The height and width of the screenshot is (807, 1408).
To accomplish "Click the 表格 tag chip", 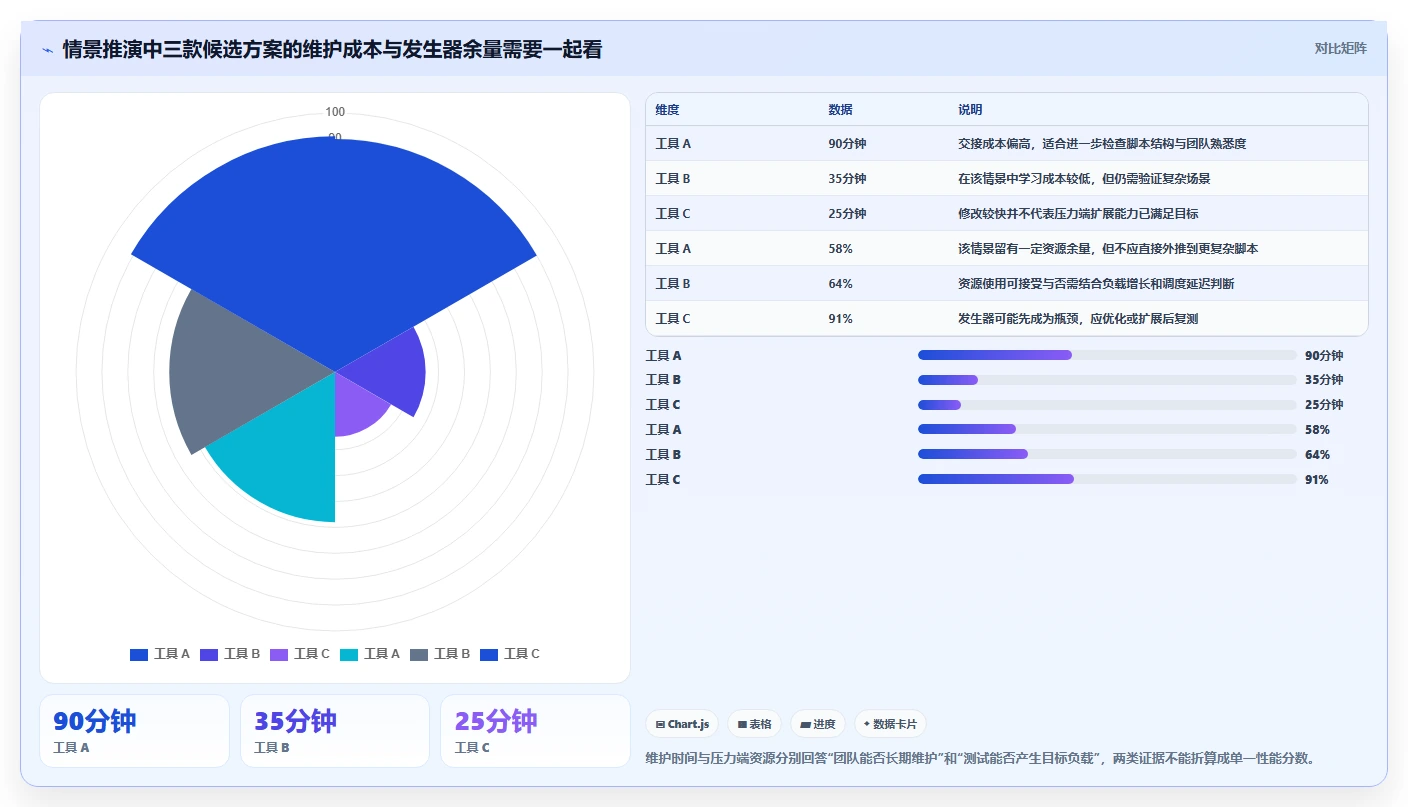I will pyautogui.click(x=754, y=724).
